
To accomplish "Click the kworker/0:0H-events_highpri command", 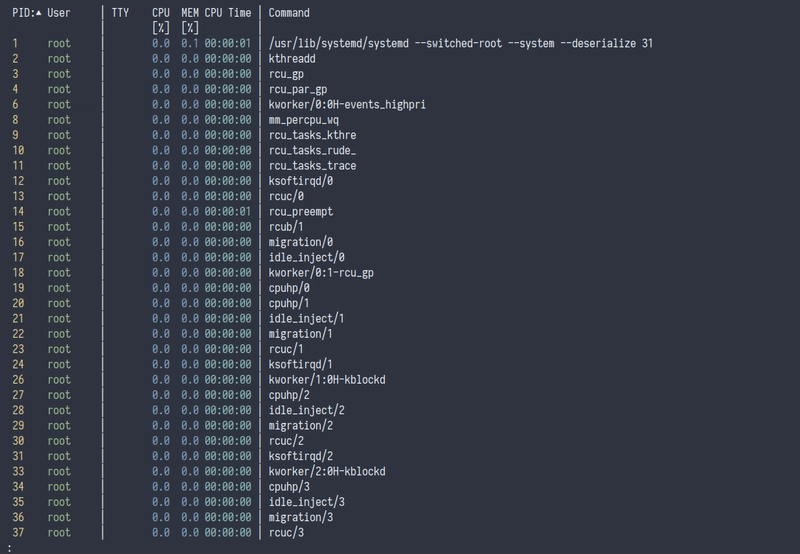I will (348, 105).
